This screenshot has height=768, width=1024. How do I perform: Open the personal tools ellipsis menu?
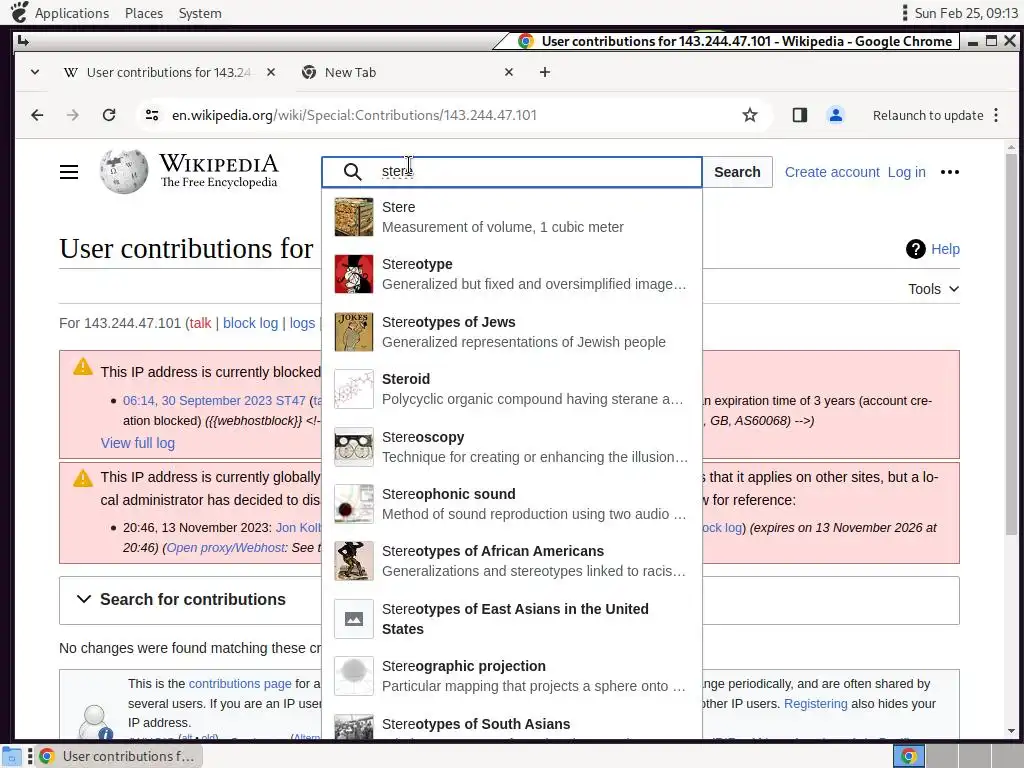coord(950,172)
